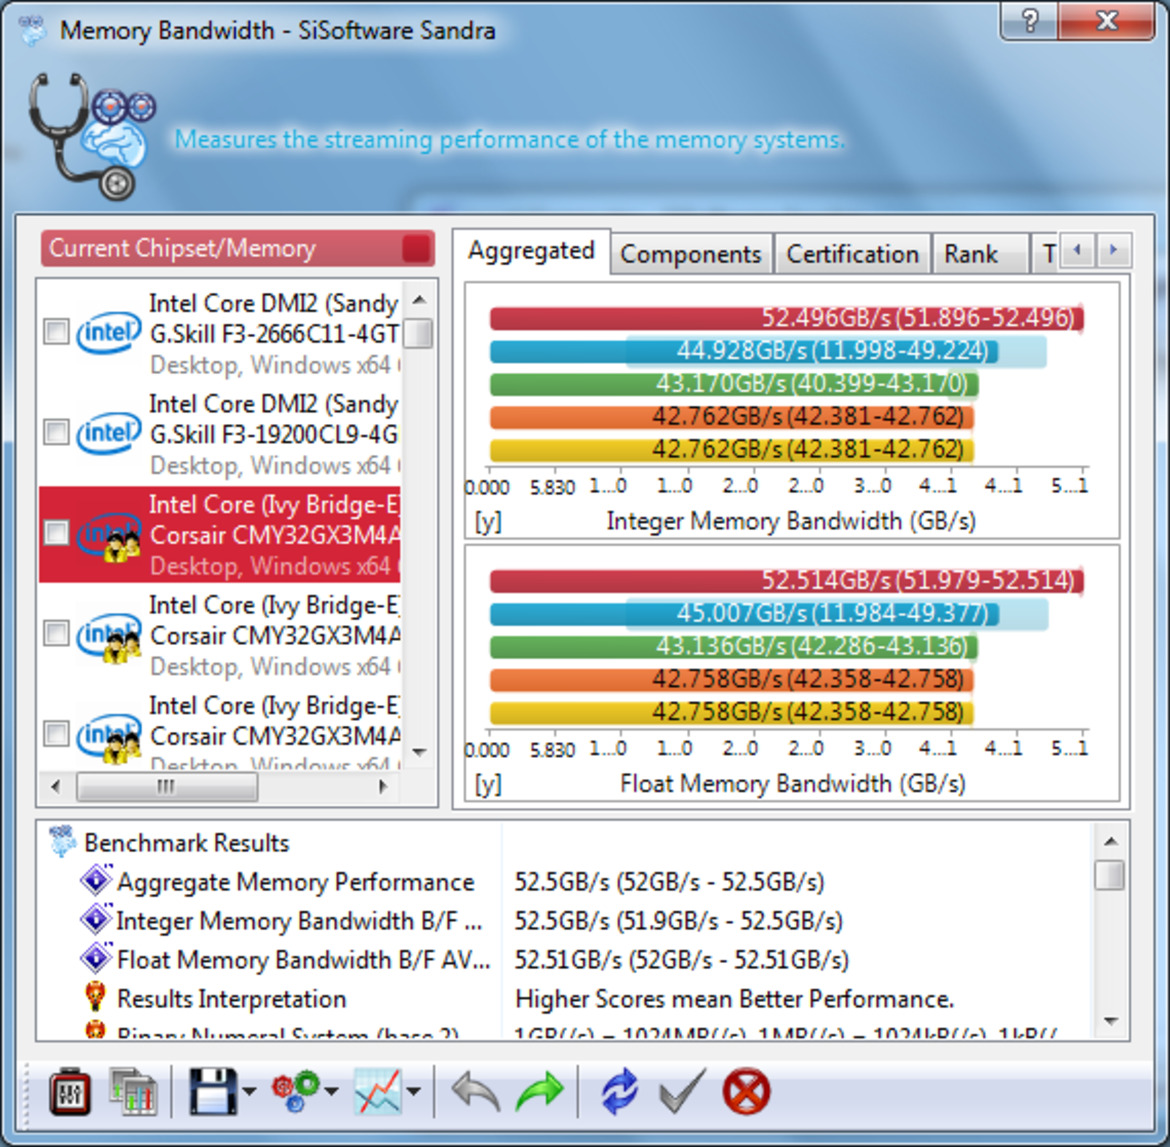Click reference list scroll down arrow
This screenshot has height=1147, width=1170.
tap(419, 752)
